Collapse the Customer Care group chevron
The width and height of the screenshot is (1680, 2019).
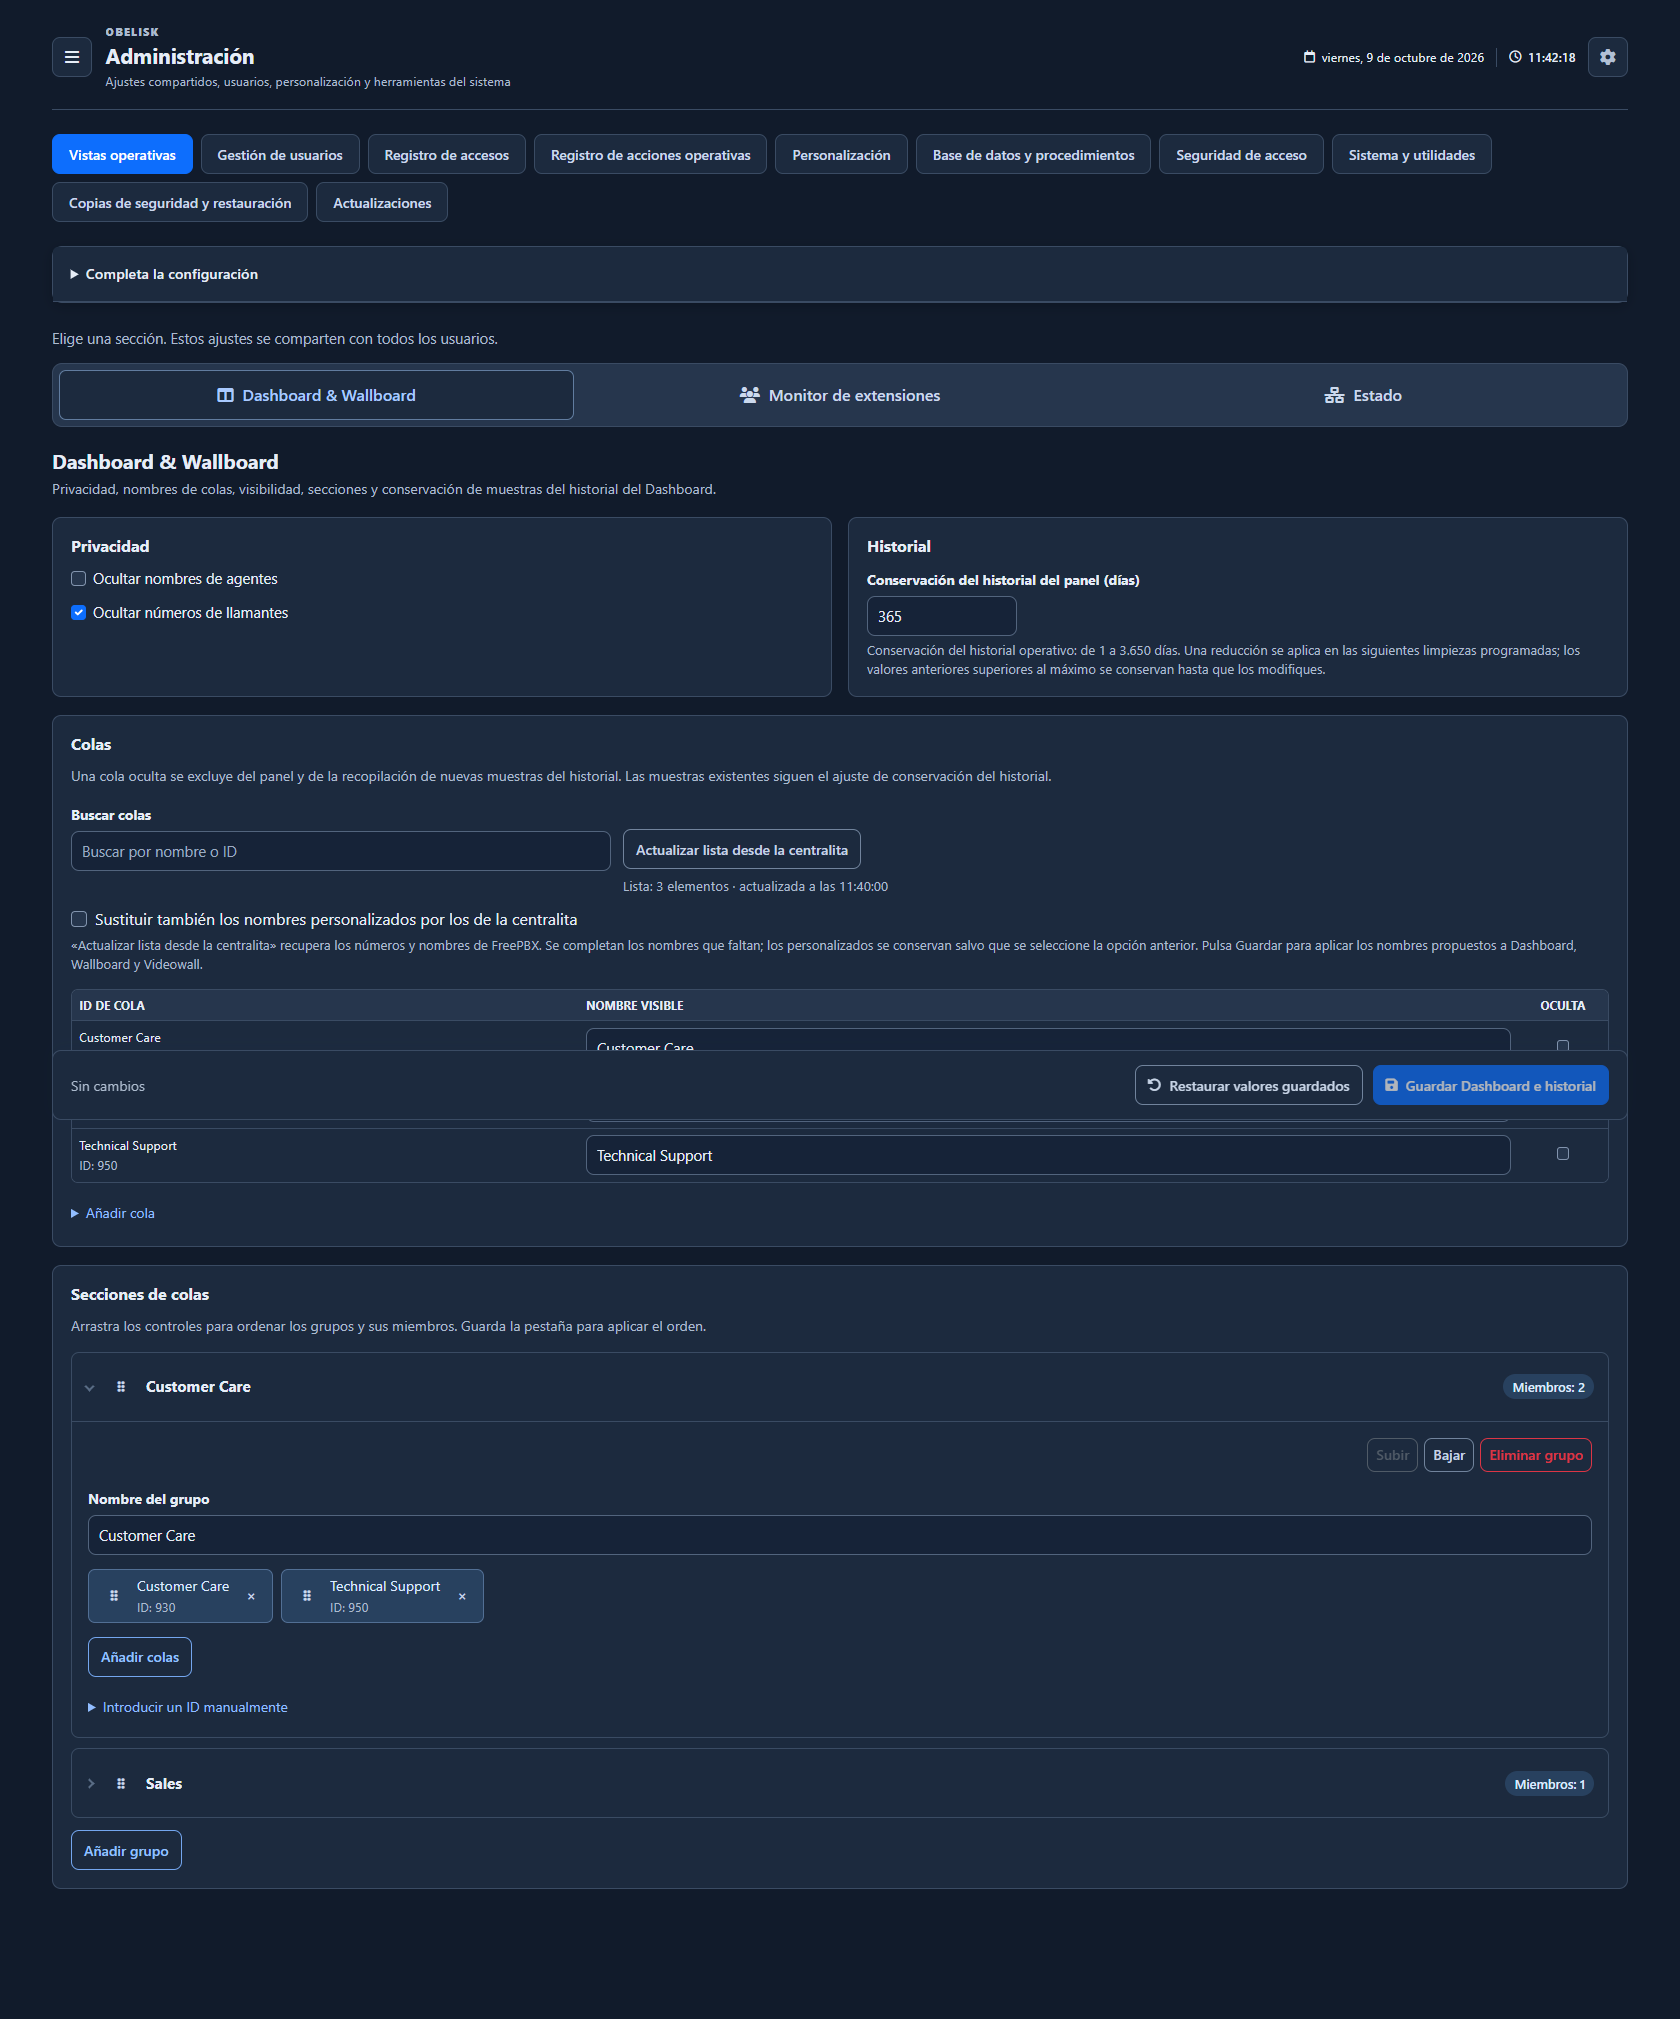coord(90,1387)
